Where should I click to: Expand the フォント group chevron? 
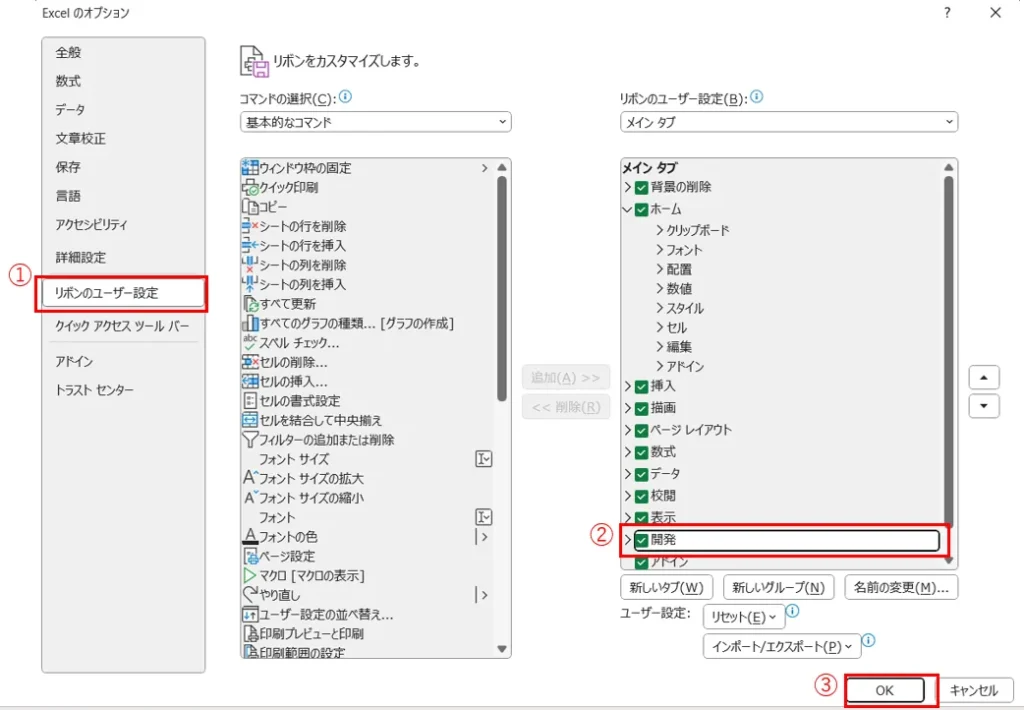pyautogui.click(x=660, y=250)
